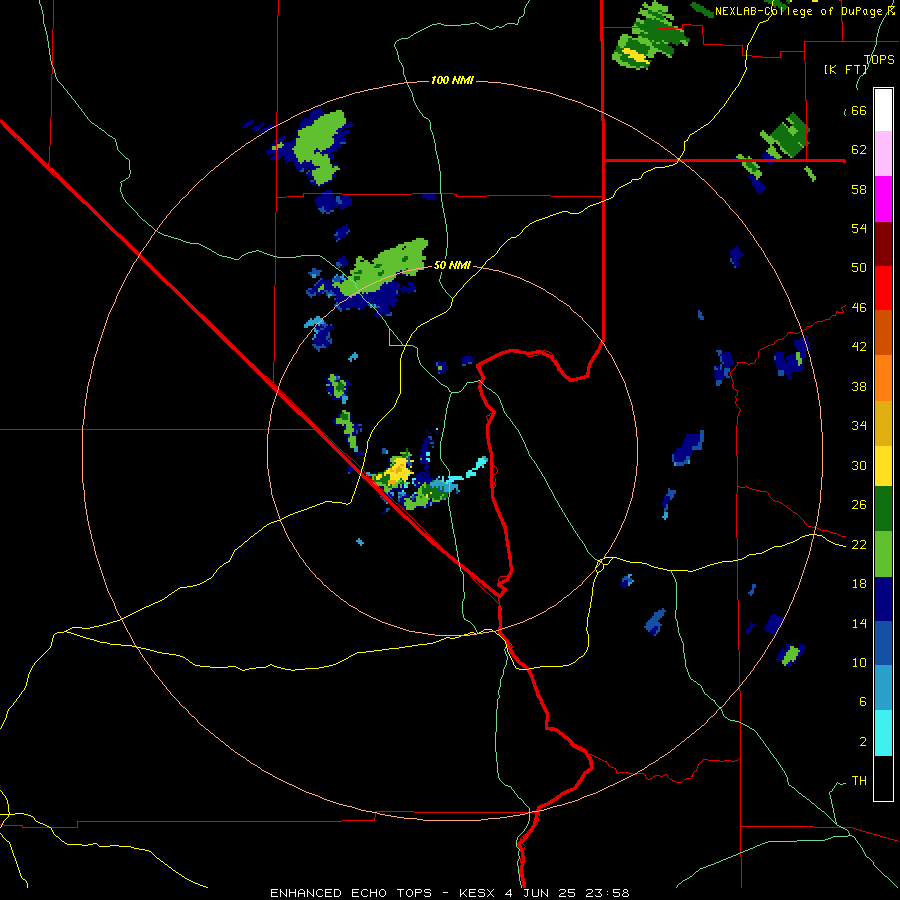The width and height of the screenshot is (900, 900).
Task: Click legend value 62
Action: coord(859,150)
